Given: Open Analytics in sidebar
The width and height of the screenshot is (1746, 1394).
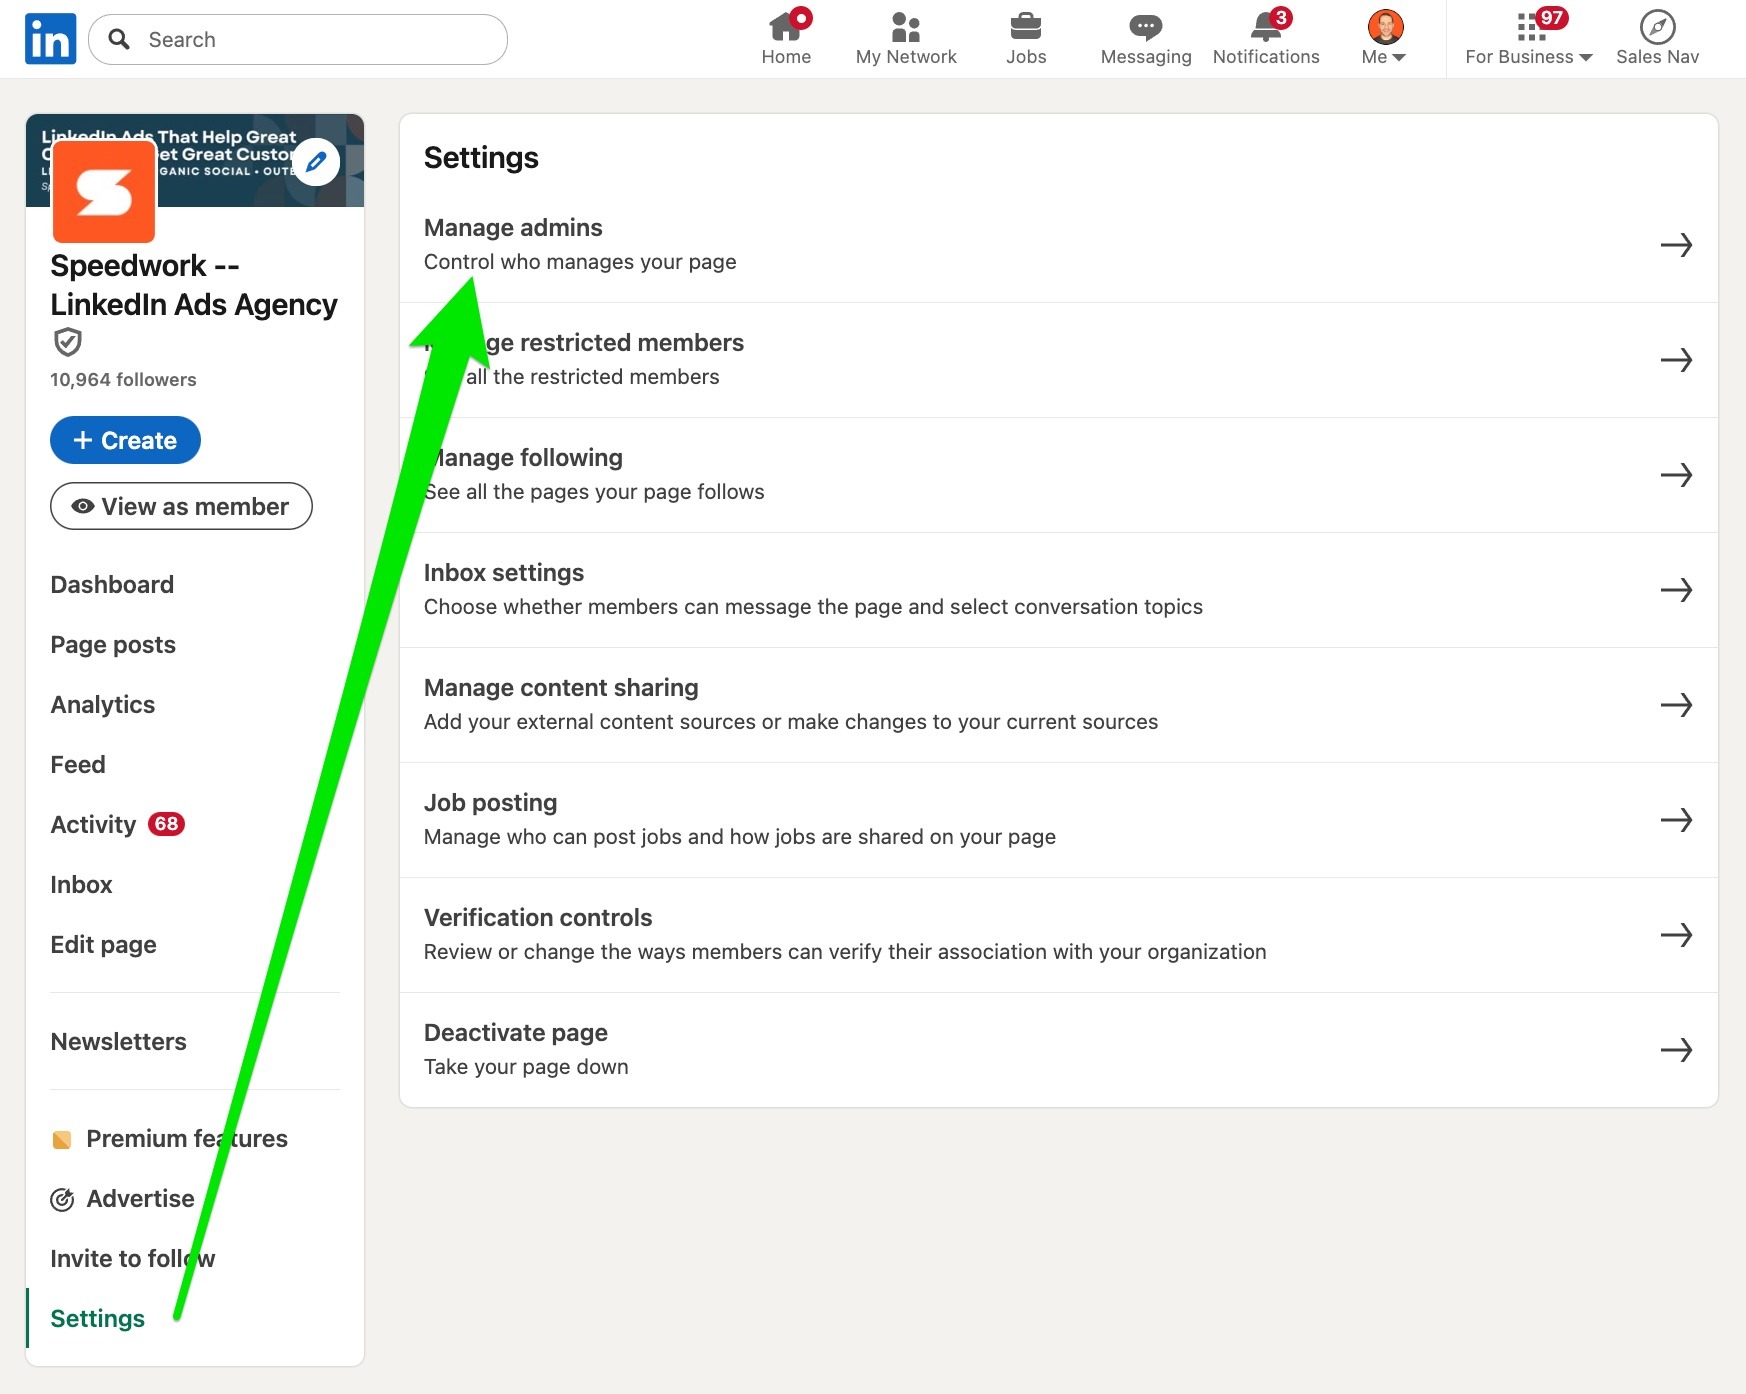Looking at the screenshot, I should tap(103, 704).
